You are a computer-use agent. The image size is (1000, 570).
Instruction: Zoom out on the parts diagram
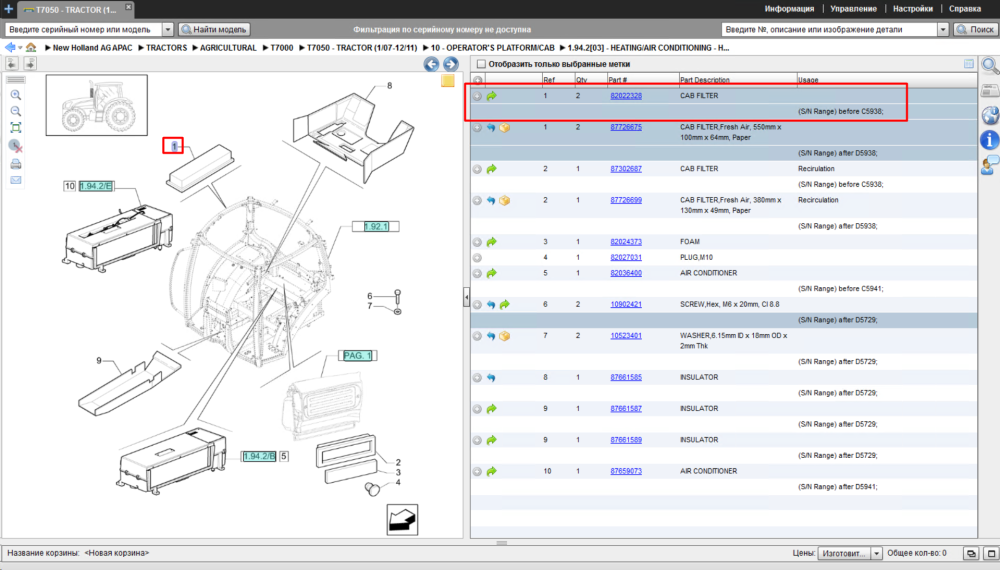pyautogui.click(x=16, y=111)
